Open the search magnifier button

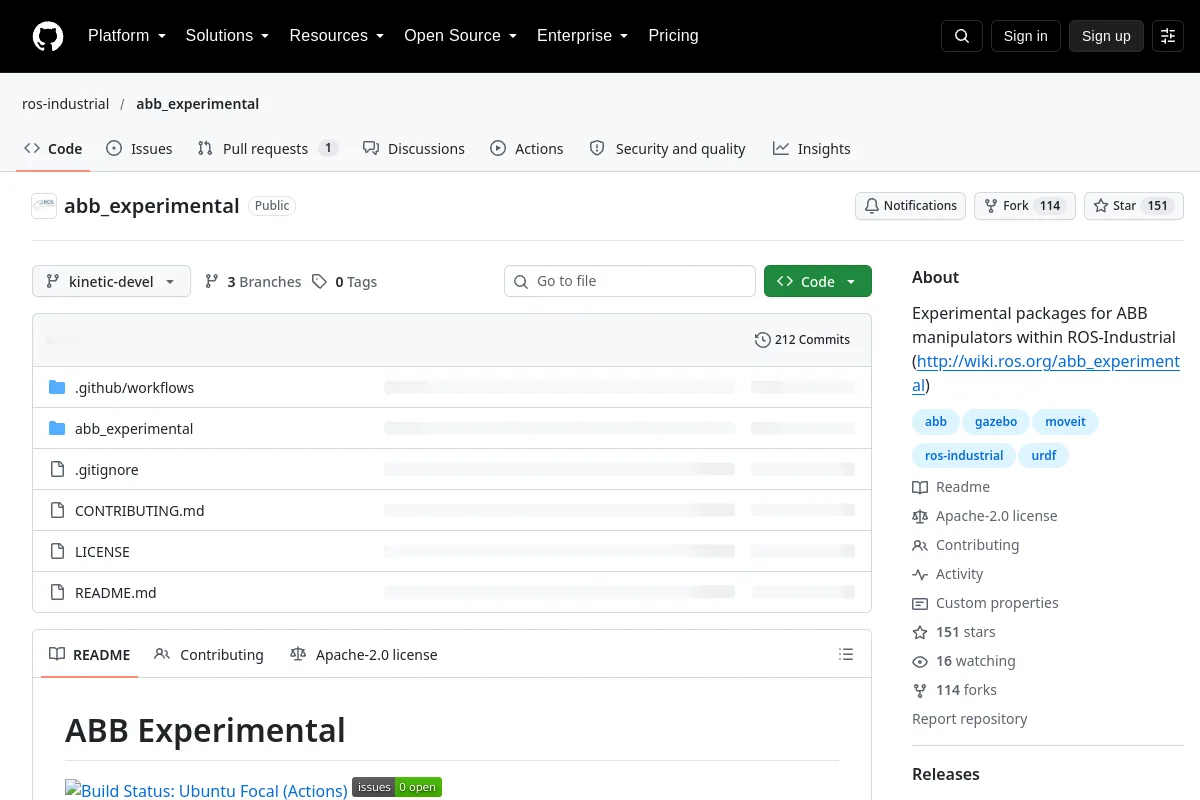(x=962, y=36)
